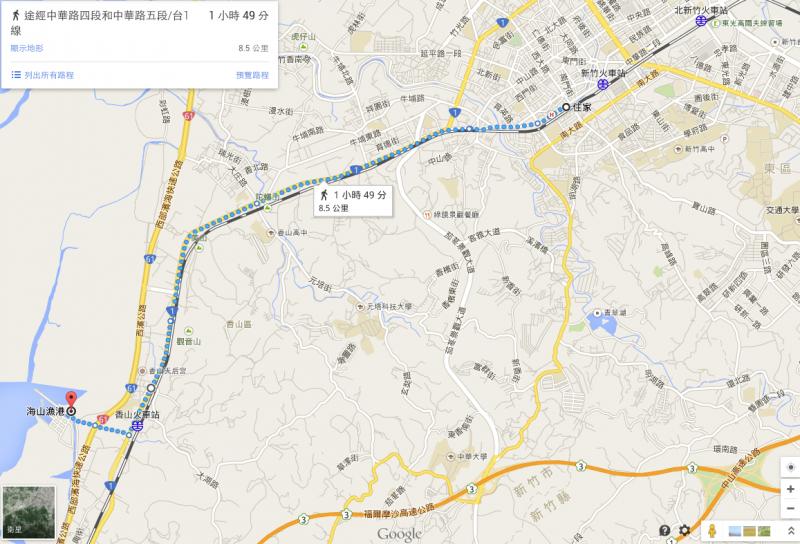The height and width of the screenshot is (544, 800).
Task: Expand the imagery bar double chevron
Action: point(791,531)
